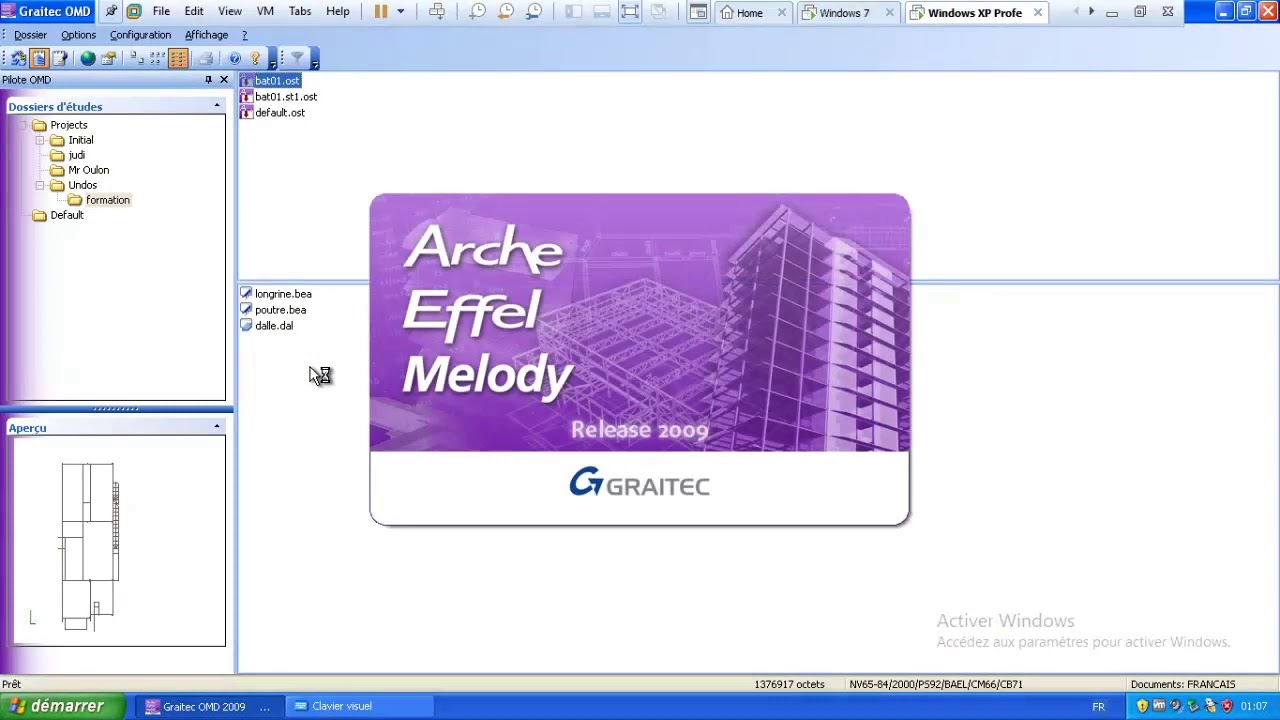
Task: Select the judi folder
Action: coord(76,155)
